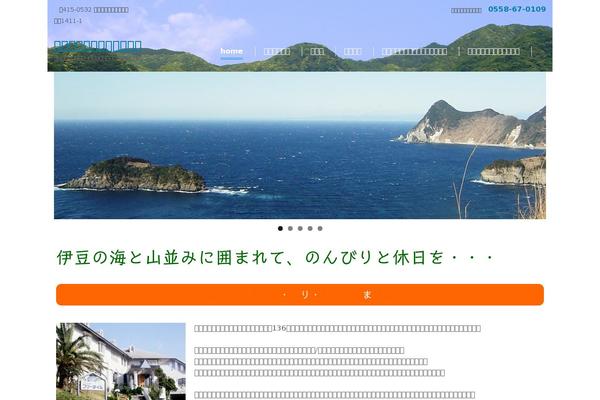Select the first active slideshow dot
This screenshot has width=600, height=400.
pyautogui.click(x=280, y=229)
